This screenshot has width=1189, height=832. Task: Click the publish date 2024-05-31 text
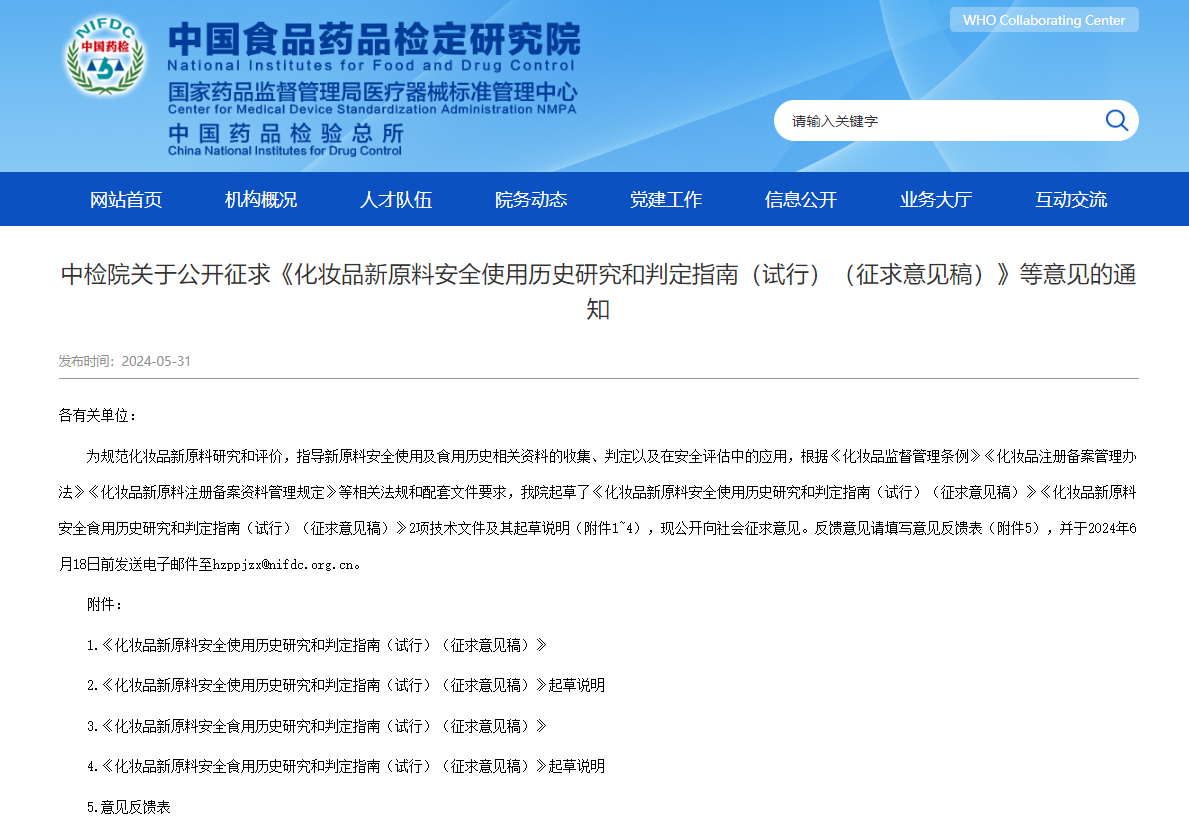click(x=156, y=361)
